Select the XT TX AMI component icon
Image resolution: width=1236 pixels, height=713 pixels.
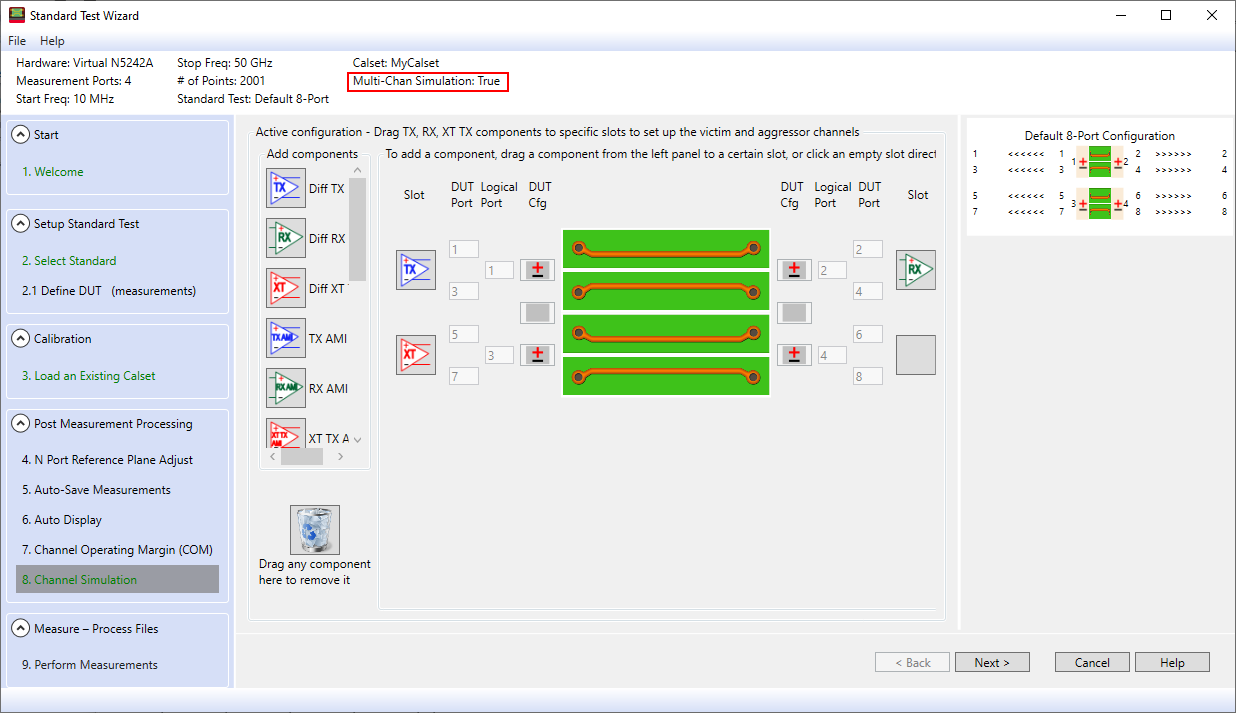tap(286, 433)
